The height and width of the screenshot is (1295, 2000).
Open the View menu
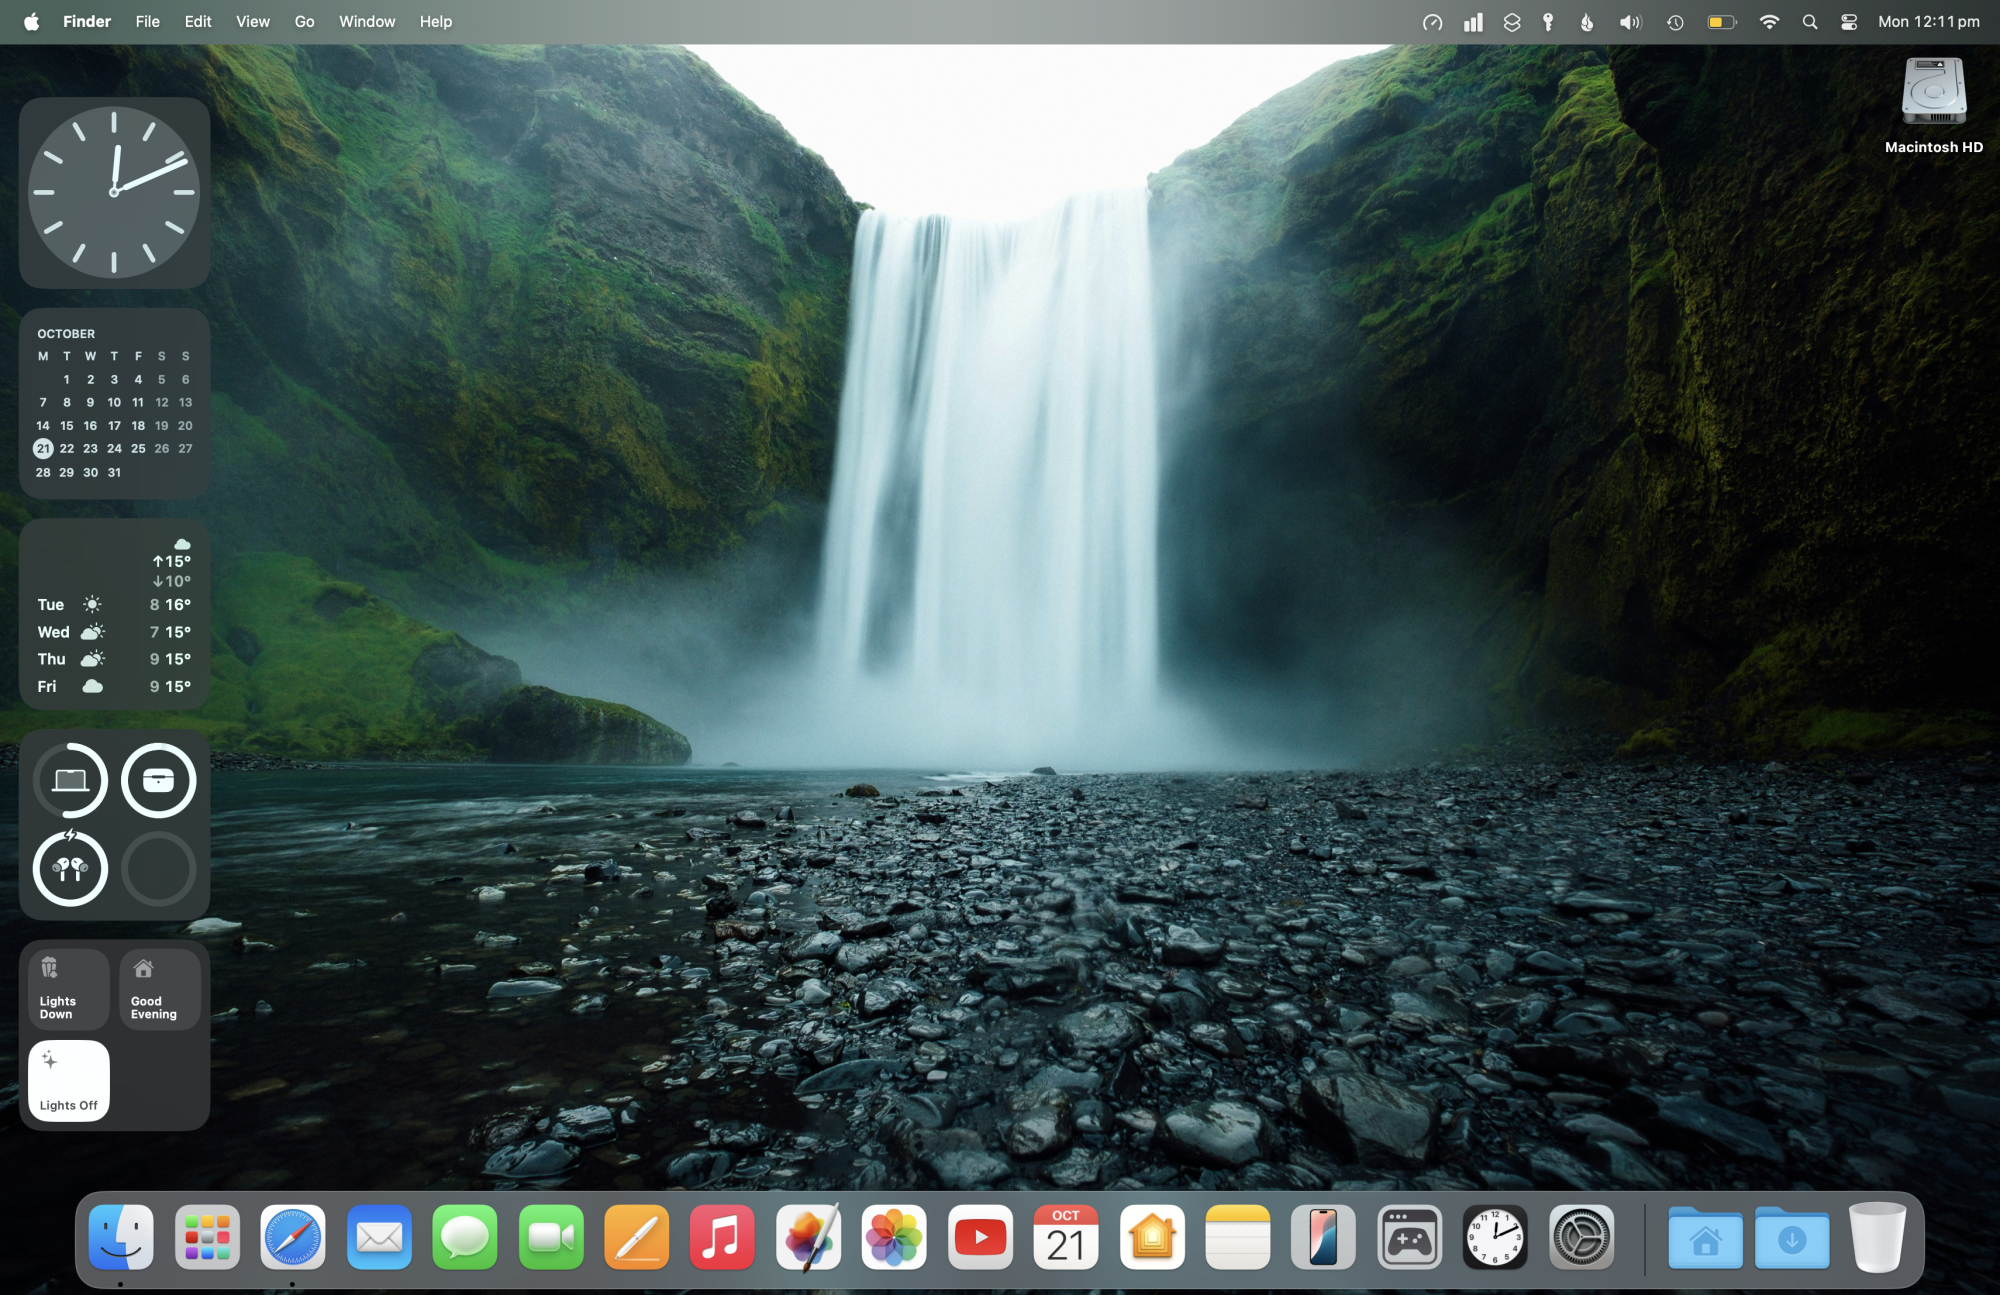tap(252, 22)
